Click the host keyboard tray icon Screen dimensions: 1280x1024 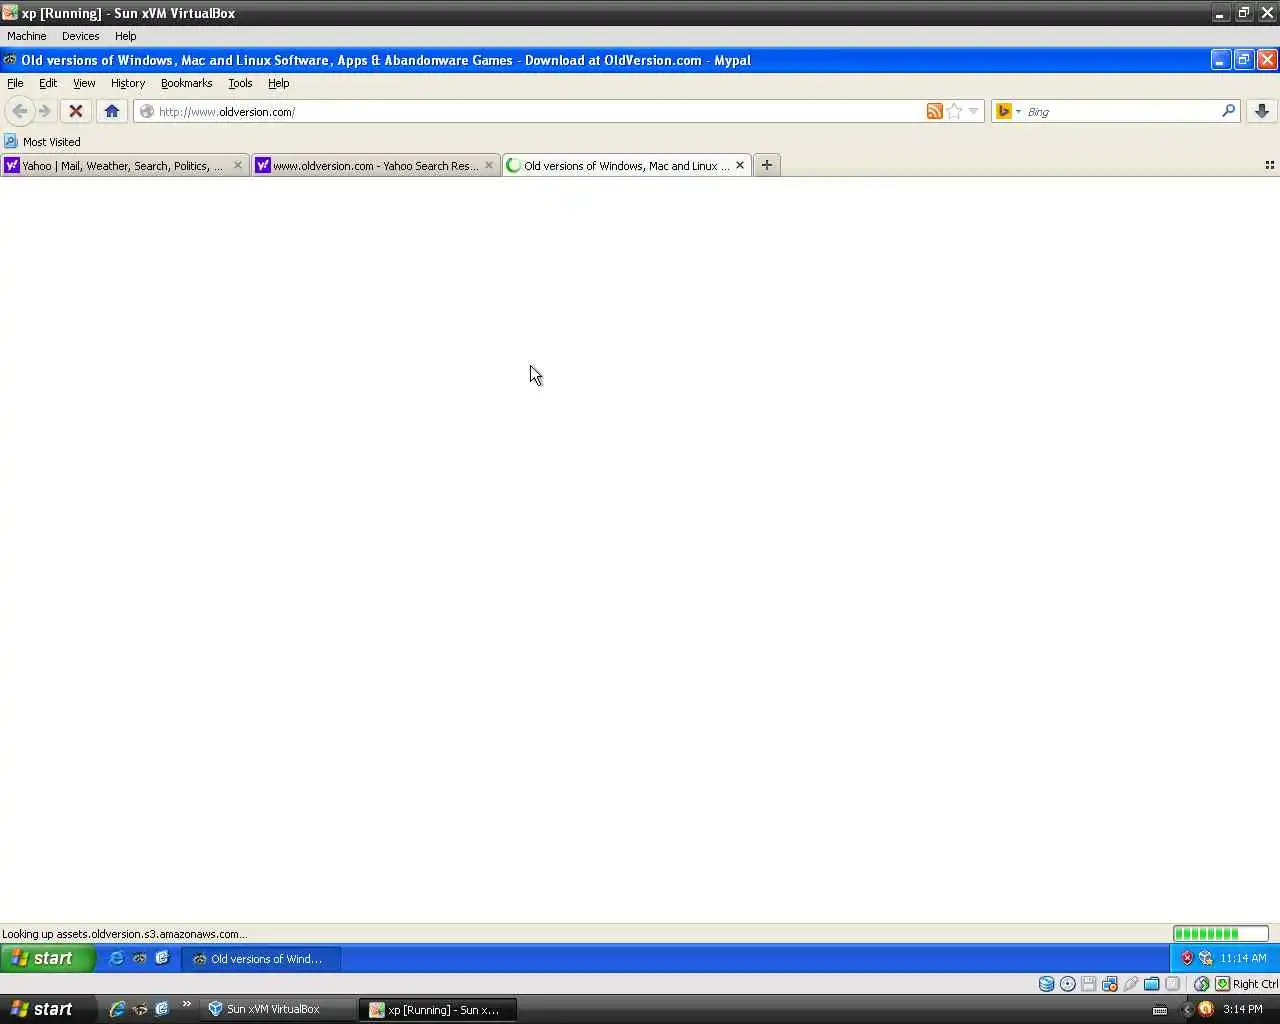tap(1160, 1009)
